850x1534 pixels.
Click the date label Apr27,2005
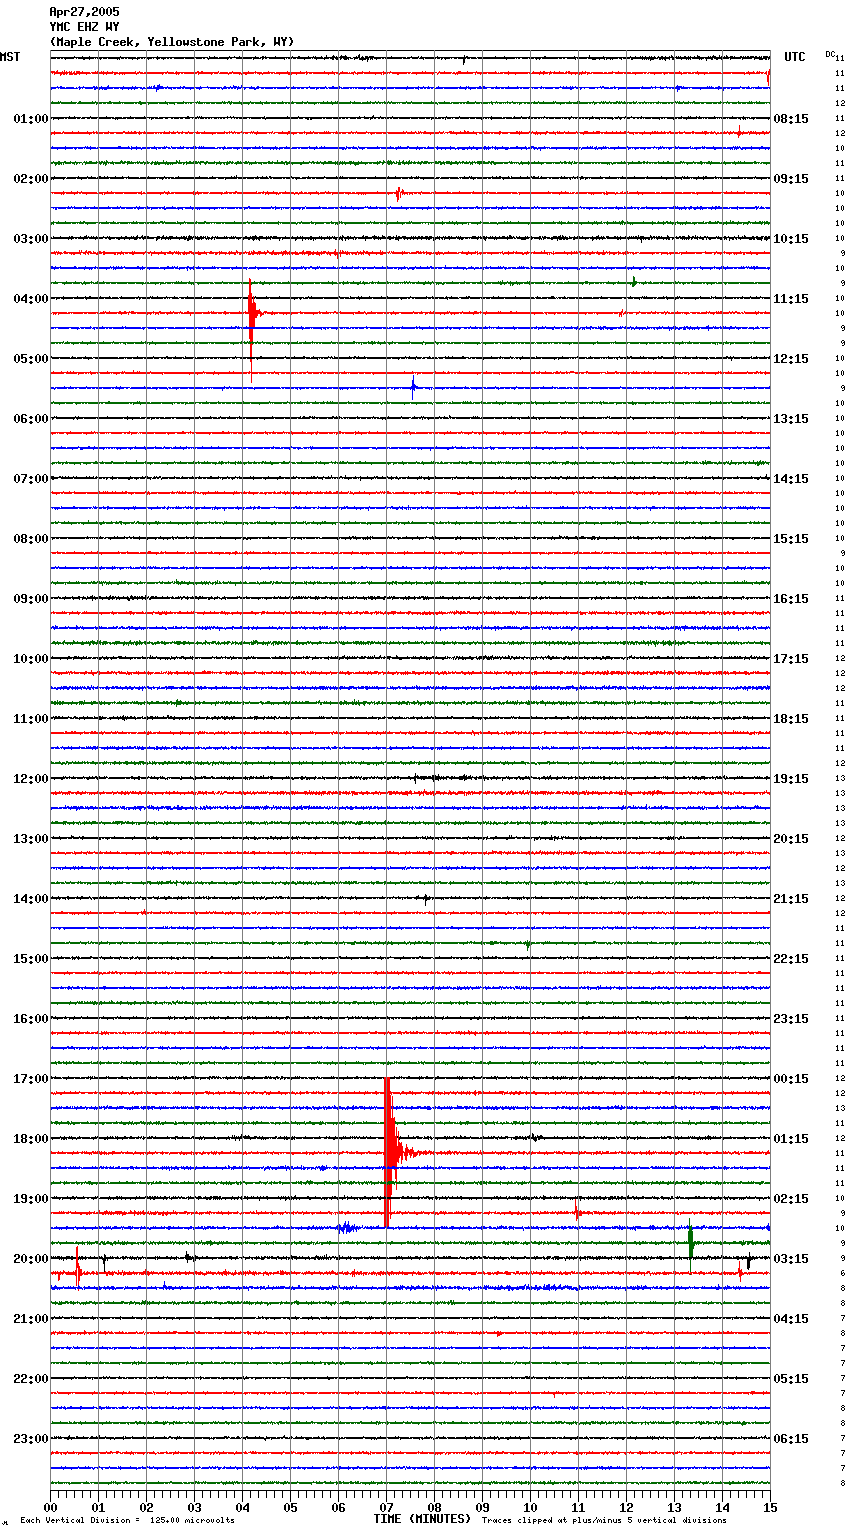point(84,12)
